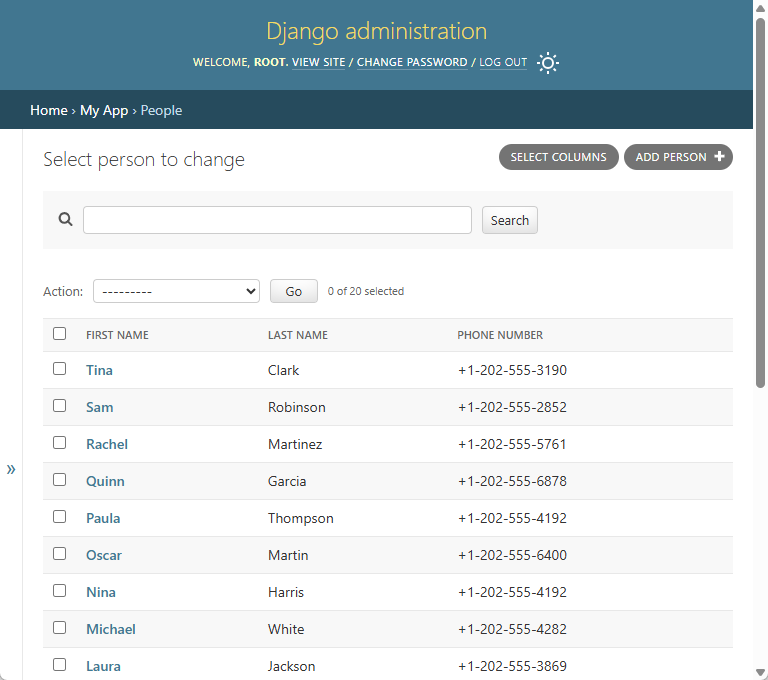Open person Quinn
The height and width of the screenshot is (680, 768).
coord(105,481)
